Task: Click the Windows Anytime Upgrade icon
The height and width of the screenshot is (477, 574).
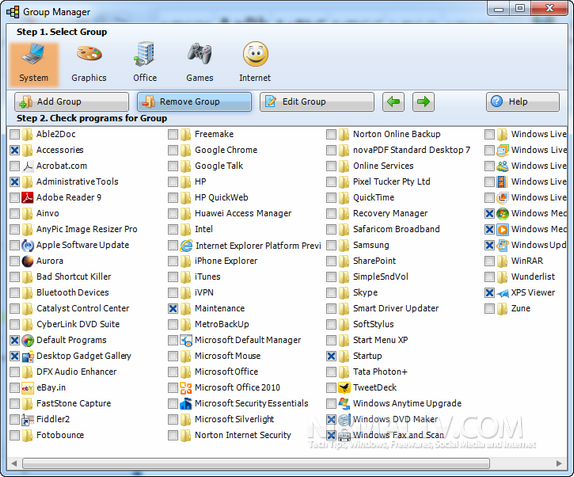Action: [344, 404]
